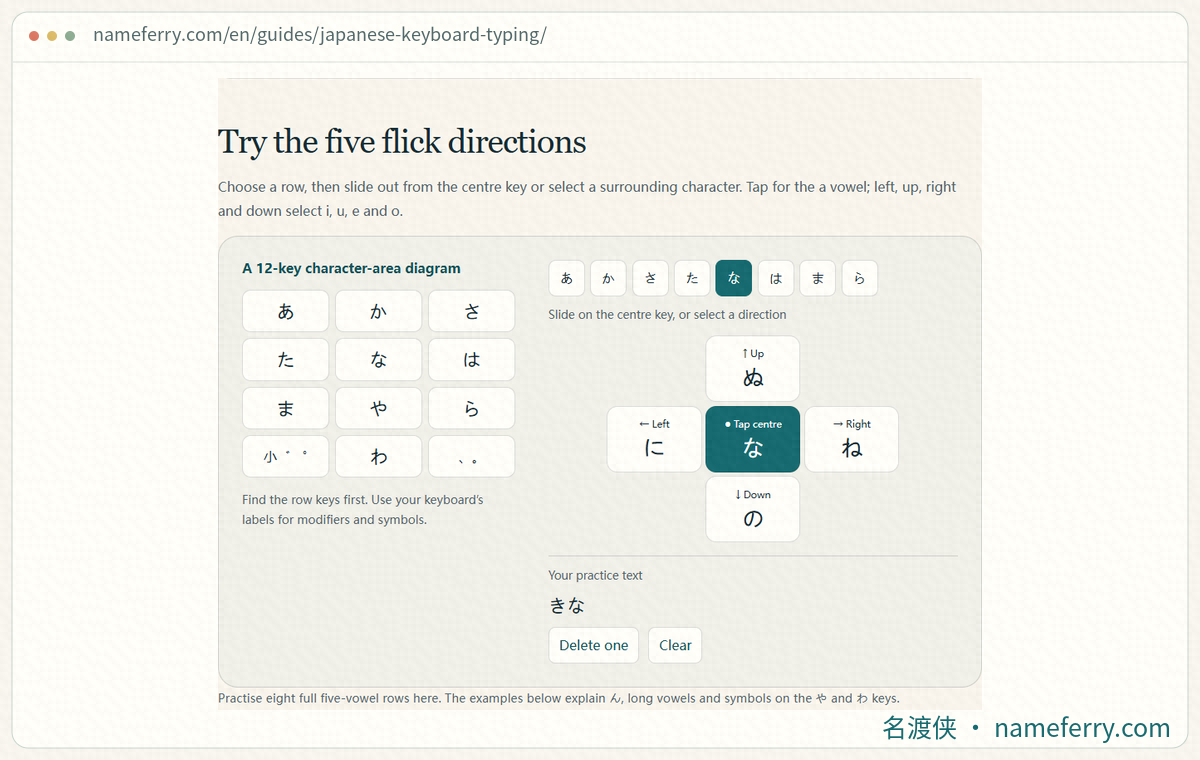The image size is (1200, 760).
Task: Click "Find the row keys first" note
Action: pos(363,509)
